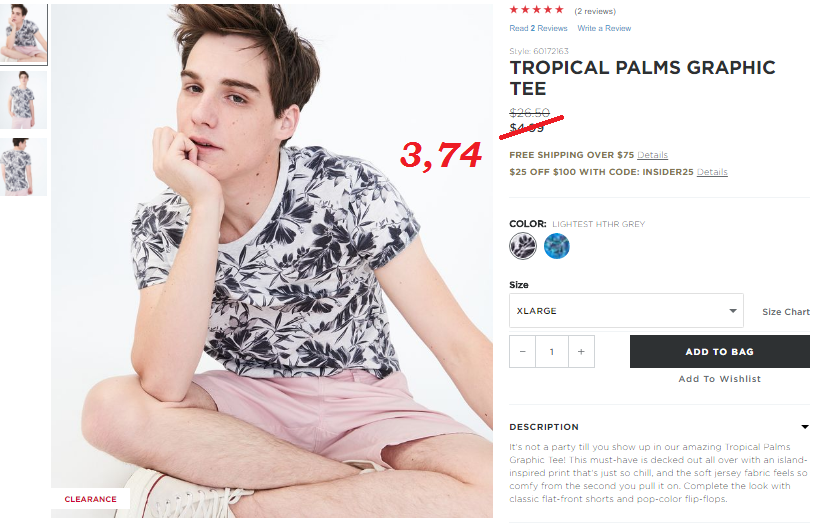814x528 pixels.
Task: Open the XLARGE size dropdown
Action: click(x=626, y=310)
